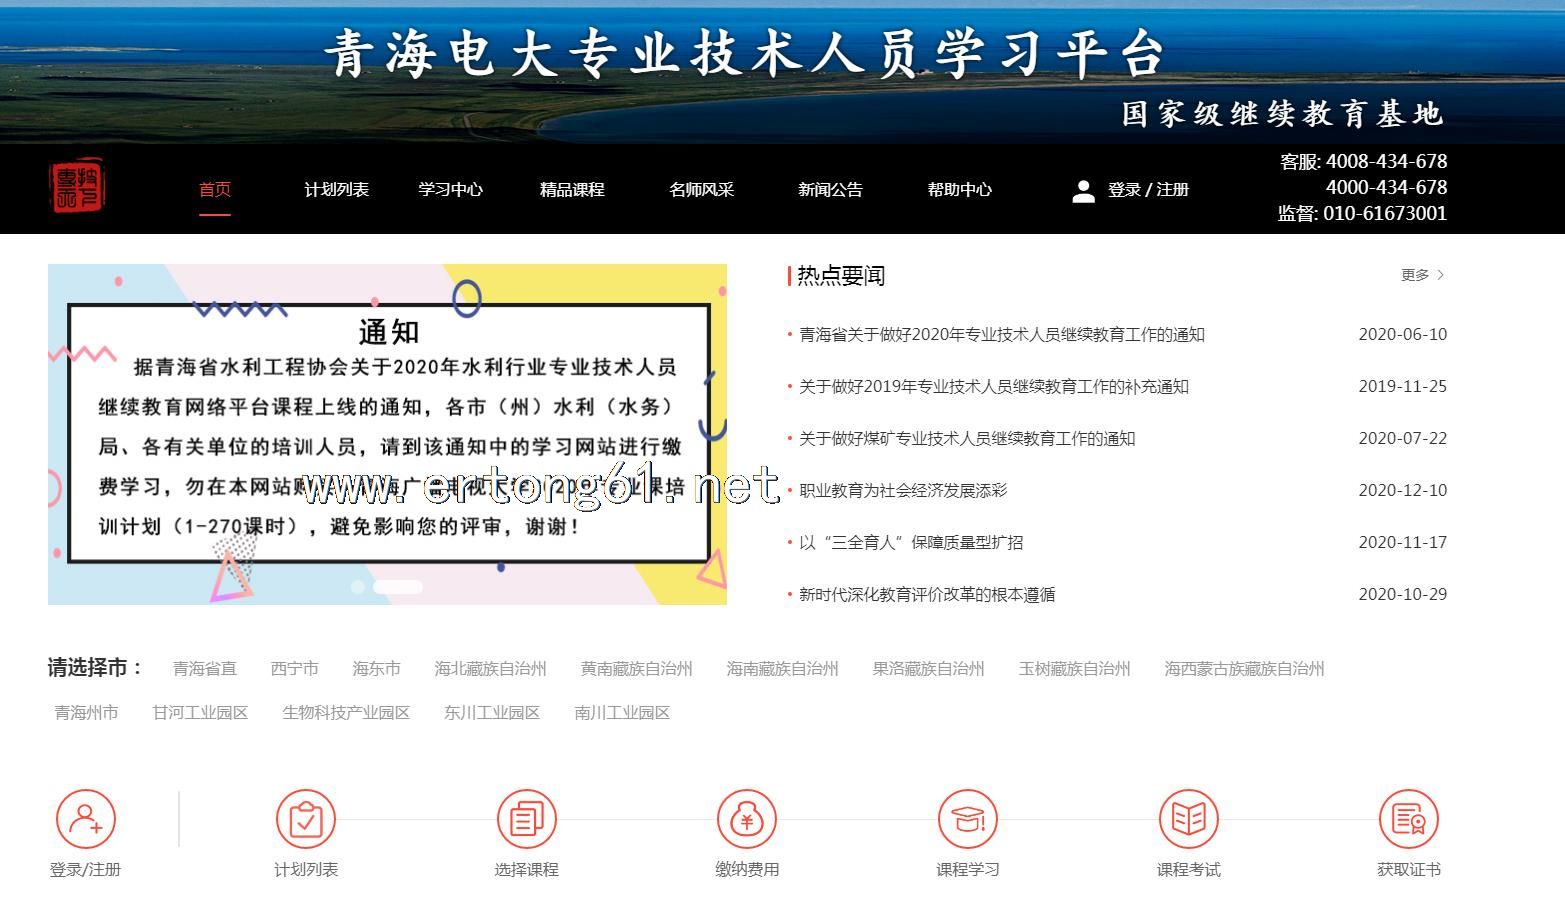Click the 获取证书 certificate icon
This screenshot has width=1565, height=902.
[1408, 819]
